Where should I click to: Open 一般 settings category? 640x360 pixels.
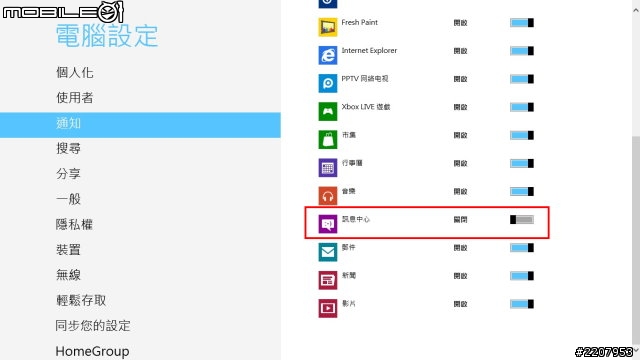pos(68,199)
